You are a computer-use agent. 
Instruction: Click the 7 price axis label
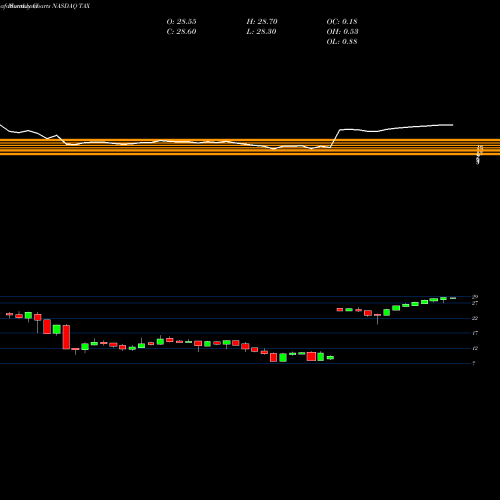(x=474, y=363)
